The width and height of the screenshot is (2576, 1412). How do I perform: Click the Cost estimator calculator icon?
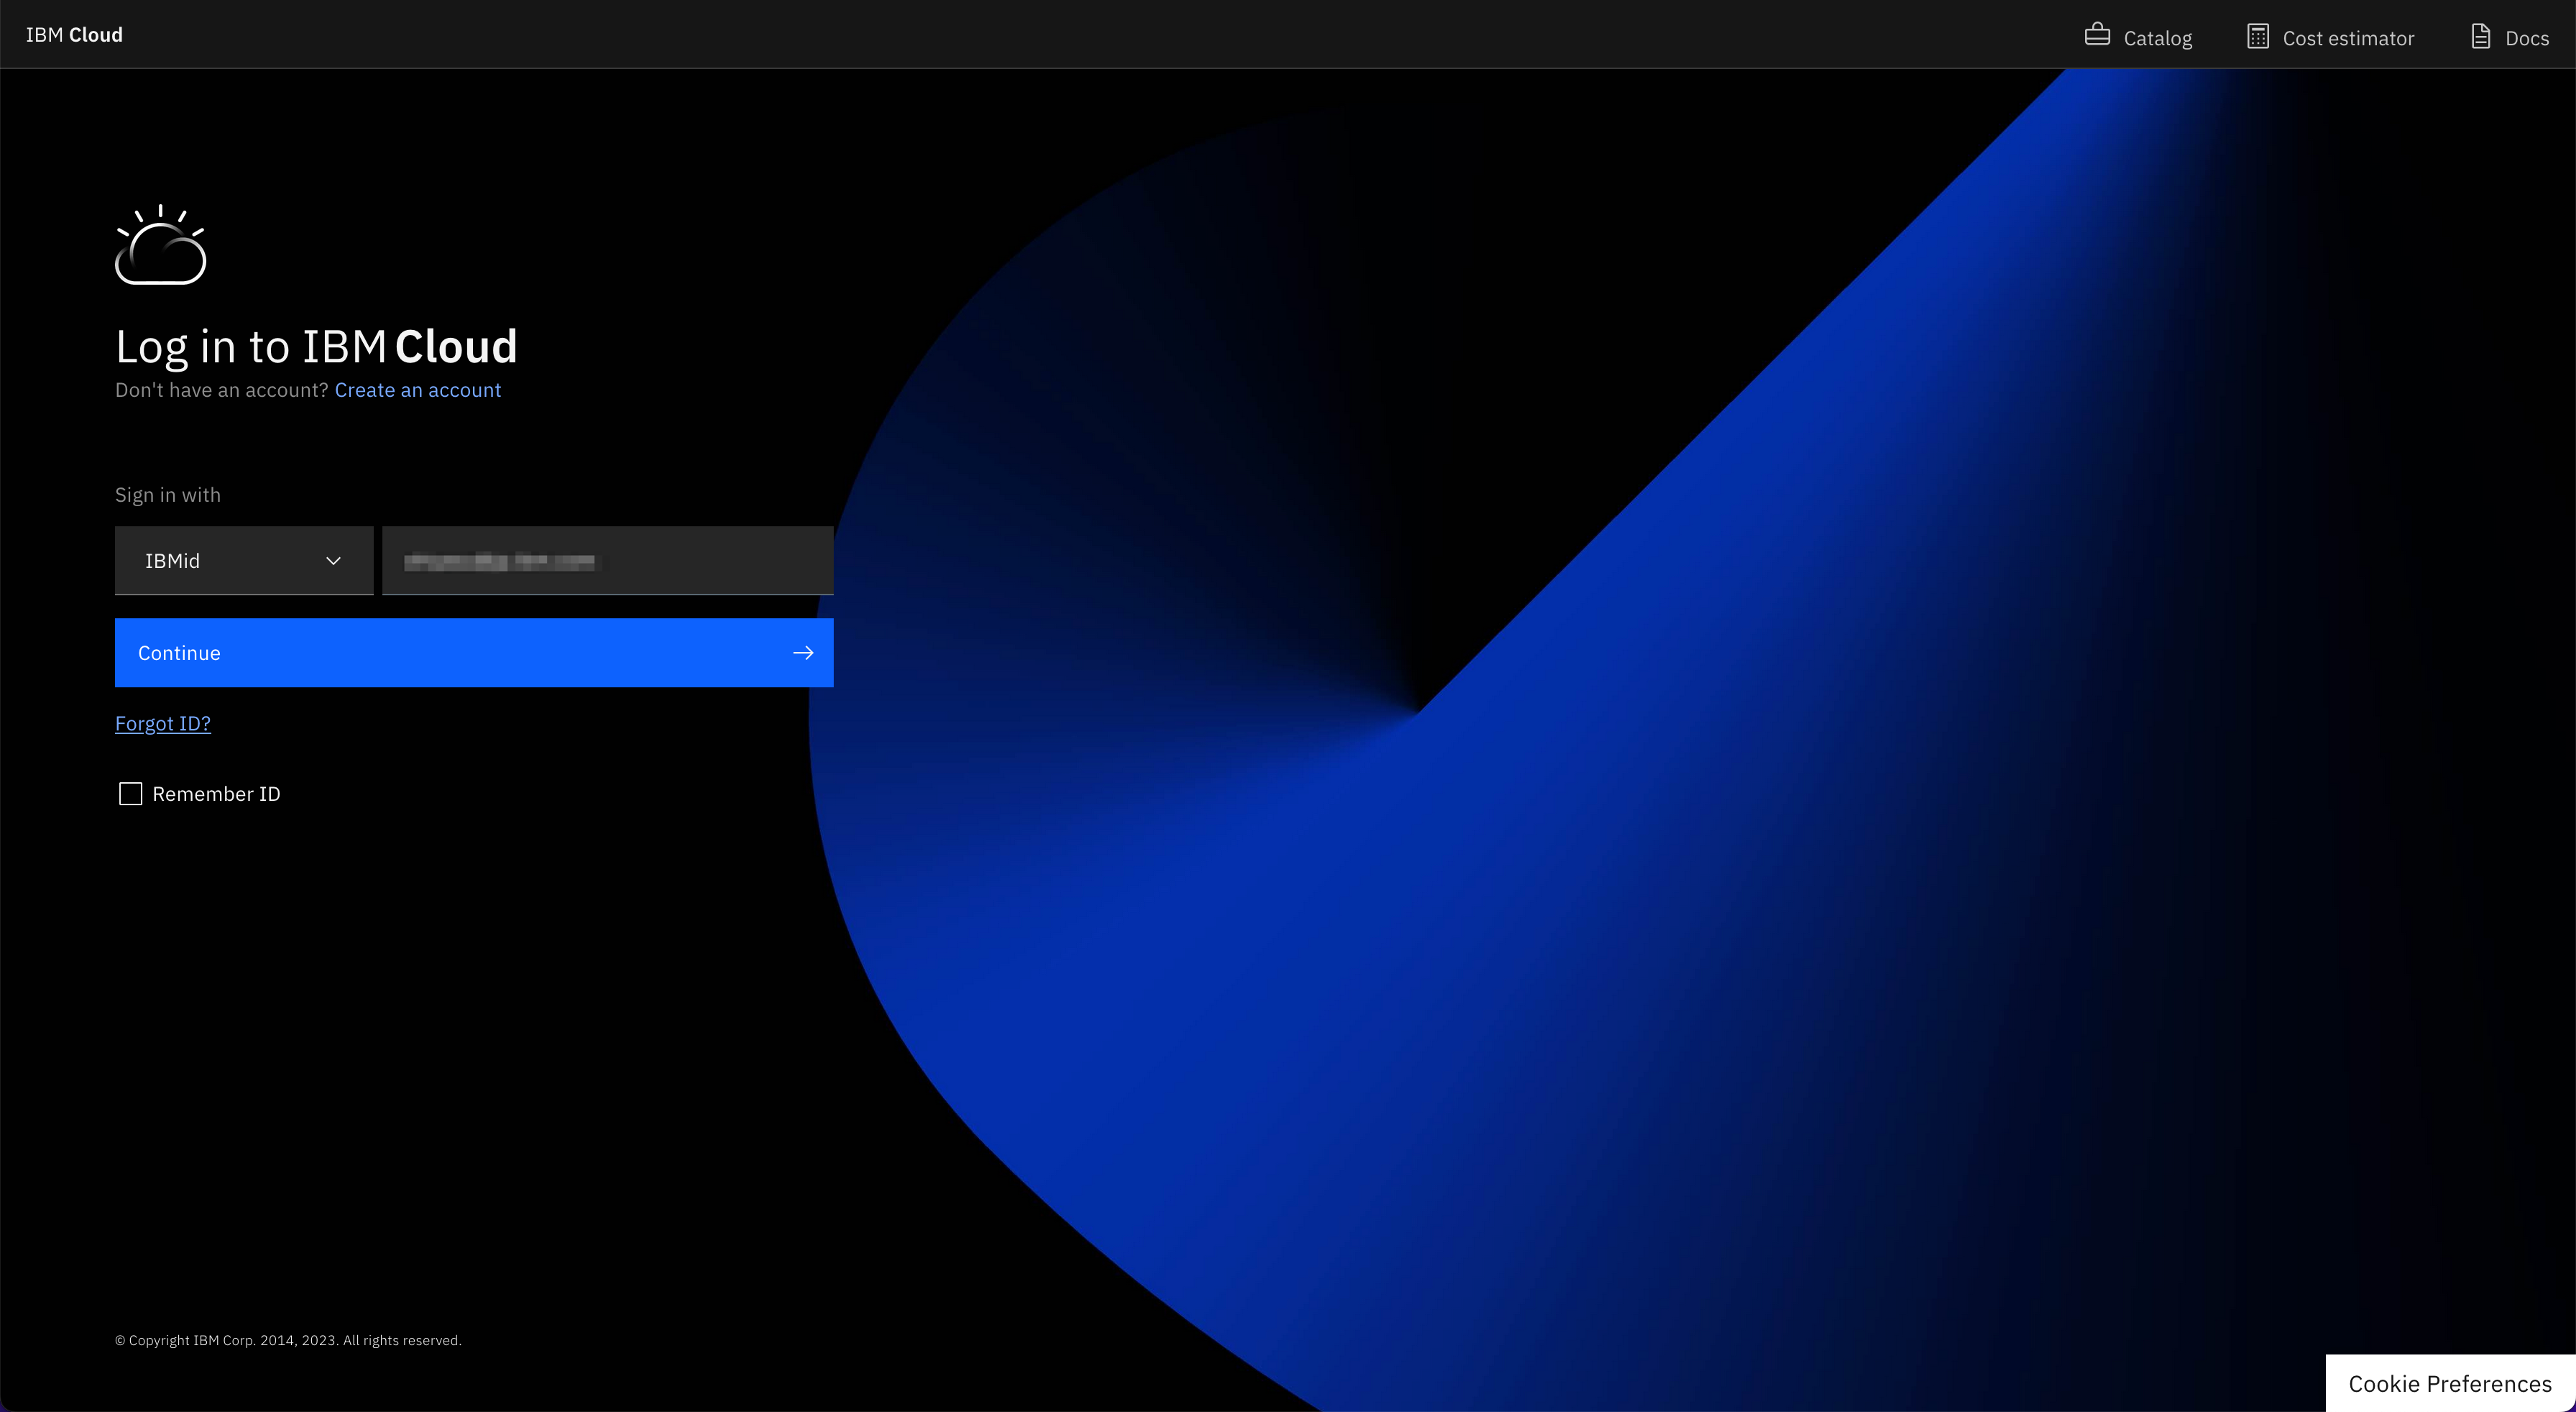tap(2257, 36)
